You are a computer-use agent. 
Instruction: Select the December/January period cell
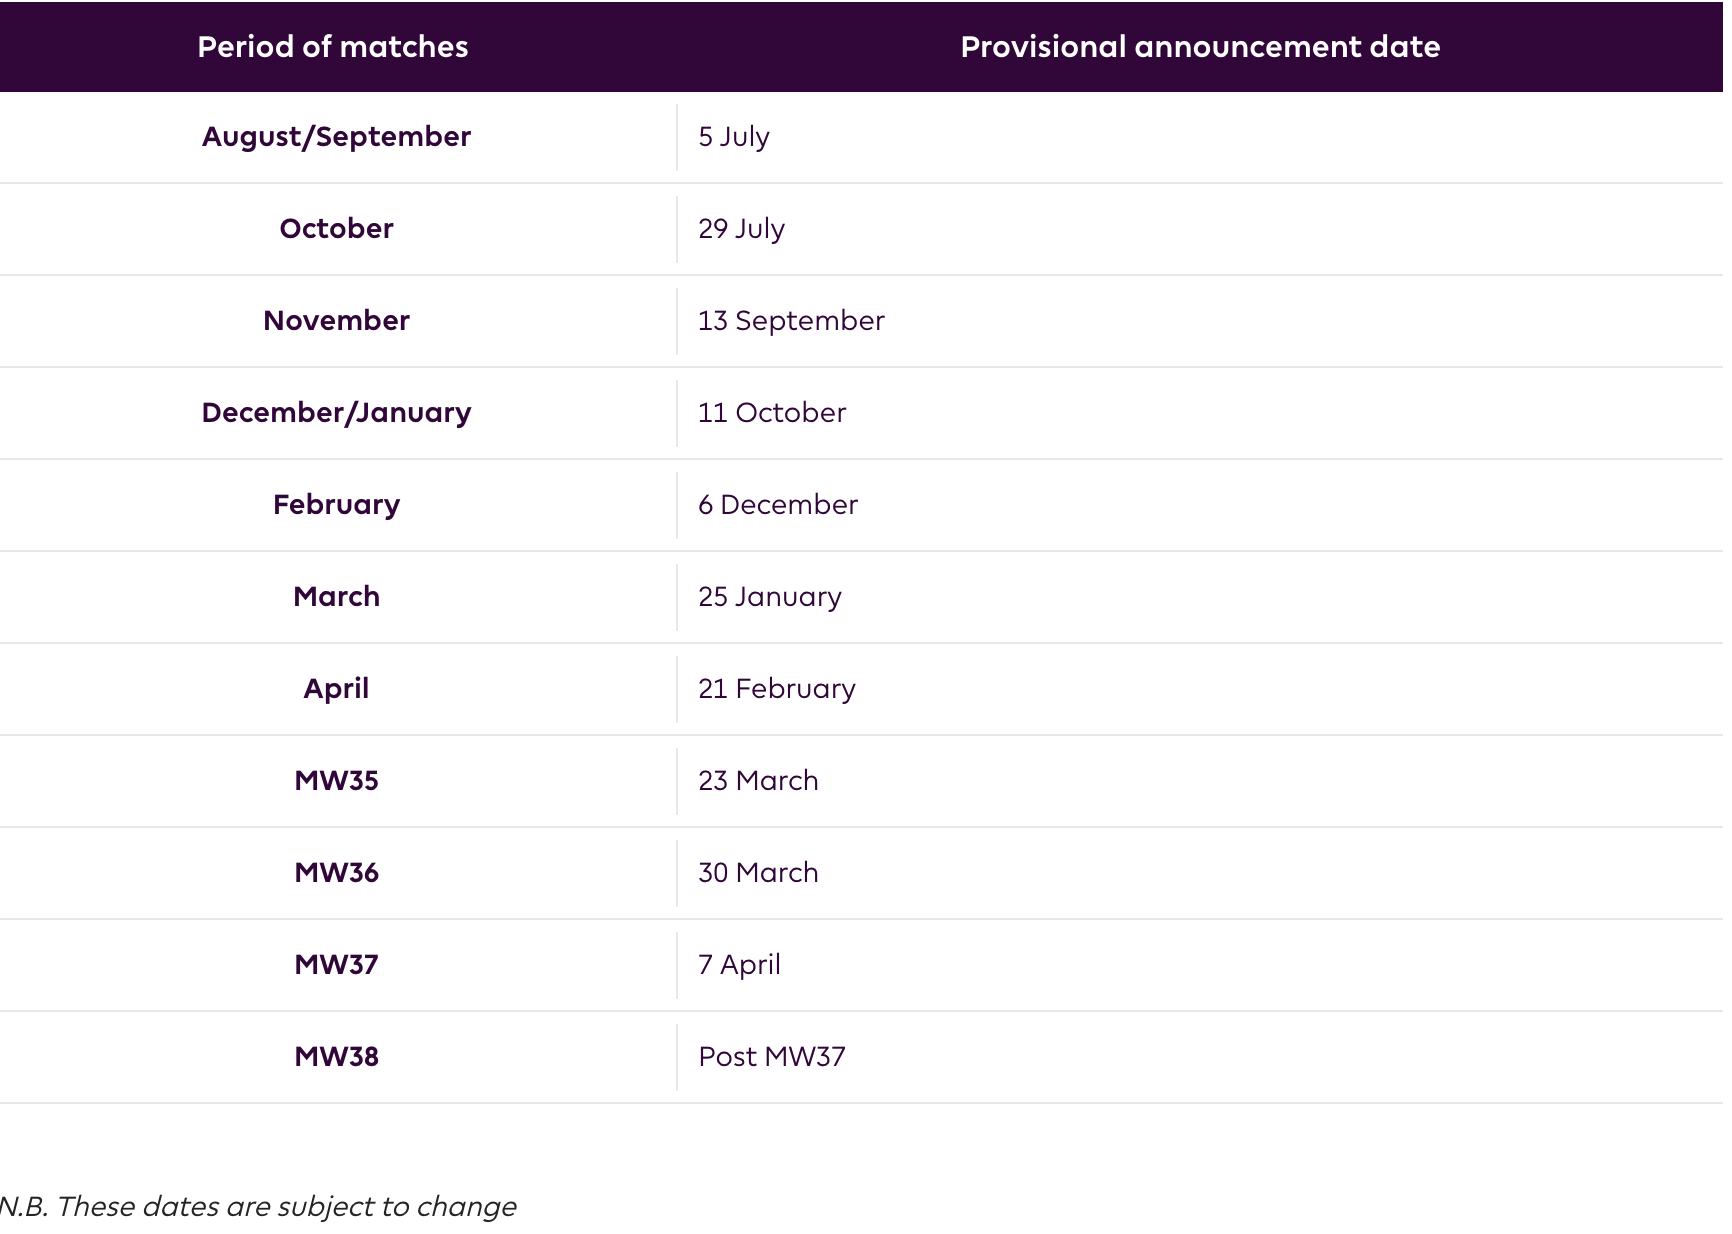336,413
